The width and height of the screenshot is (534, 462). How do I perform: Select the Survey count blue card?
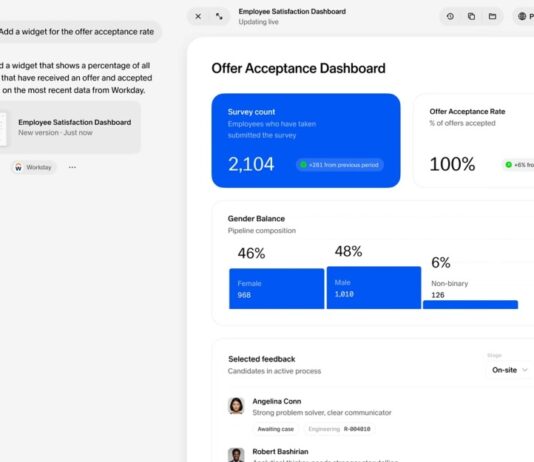point(306,140)
